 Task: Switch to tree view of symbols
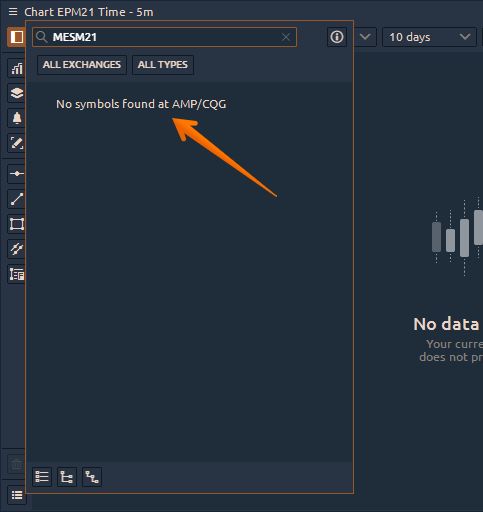(67, 477)
